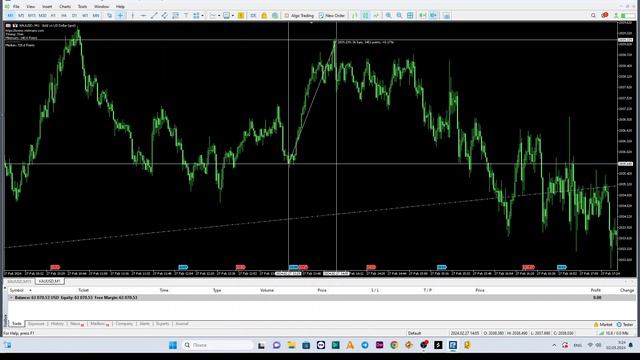The width and height of the screenshot is (640, 360).
Task: Zoom out on the chart
Action: [399, 16]
